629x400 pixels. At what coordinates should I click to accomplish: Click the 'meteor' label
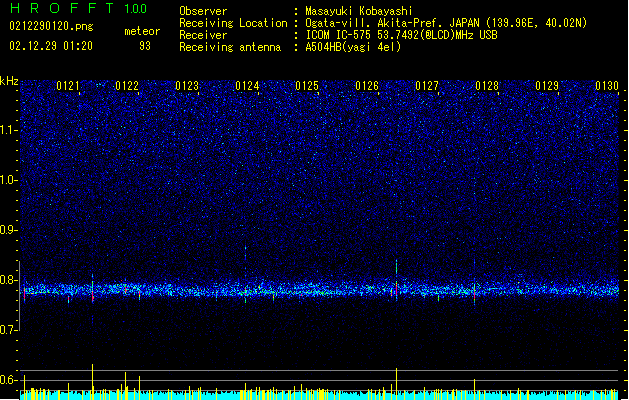click(x=142, y=31)
